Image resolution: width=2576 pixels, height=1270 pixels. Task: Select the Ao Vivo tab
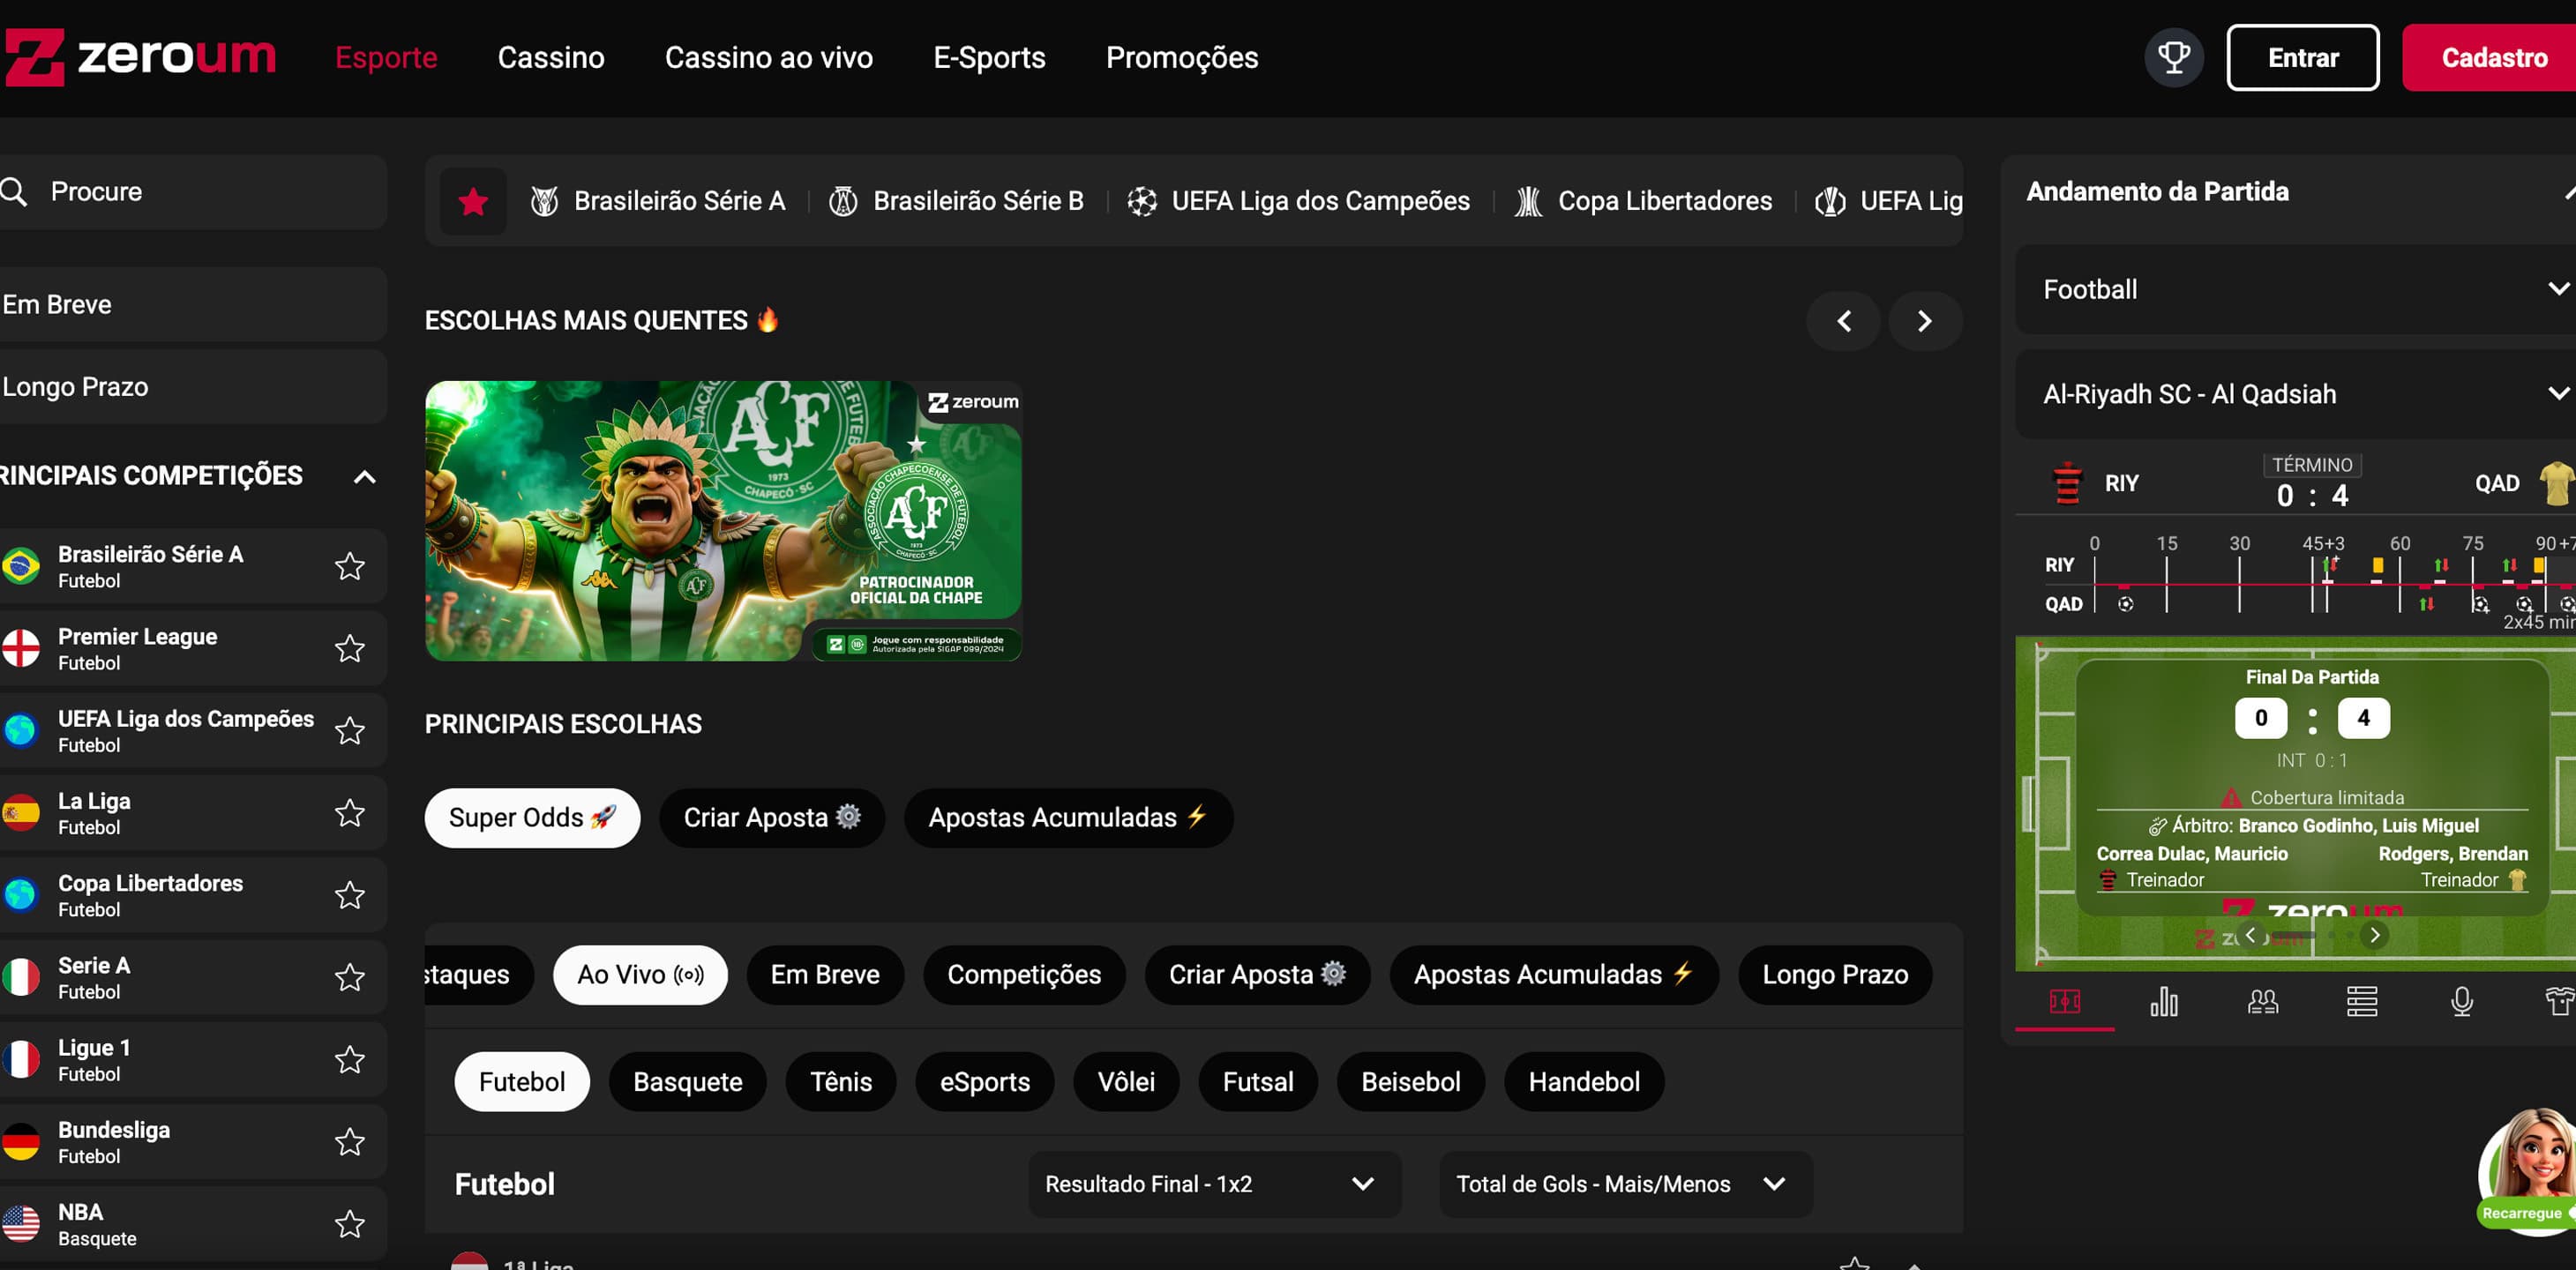click(640, 975)
